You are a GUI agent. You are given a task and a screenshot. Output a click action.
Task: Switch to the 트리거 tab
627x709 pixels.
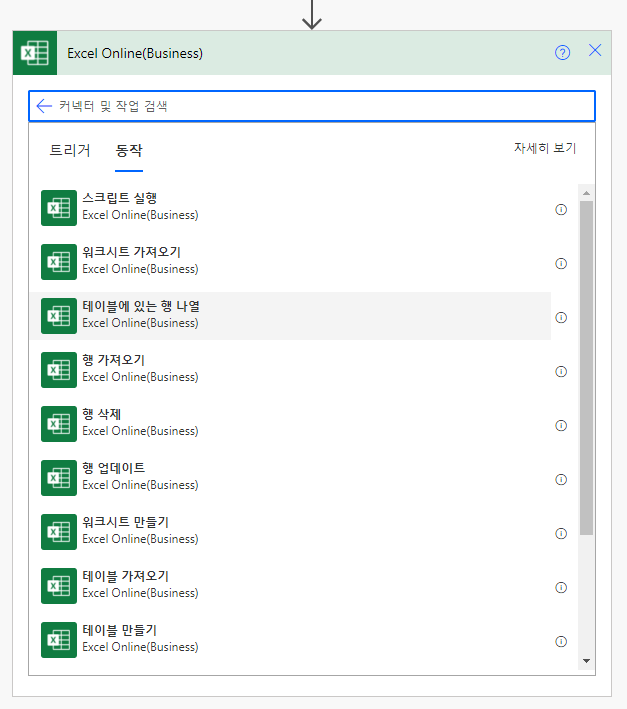[70, 150]
